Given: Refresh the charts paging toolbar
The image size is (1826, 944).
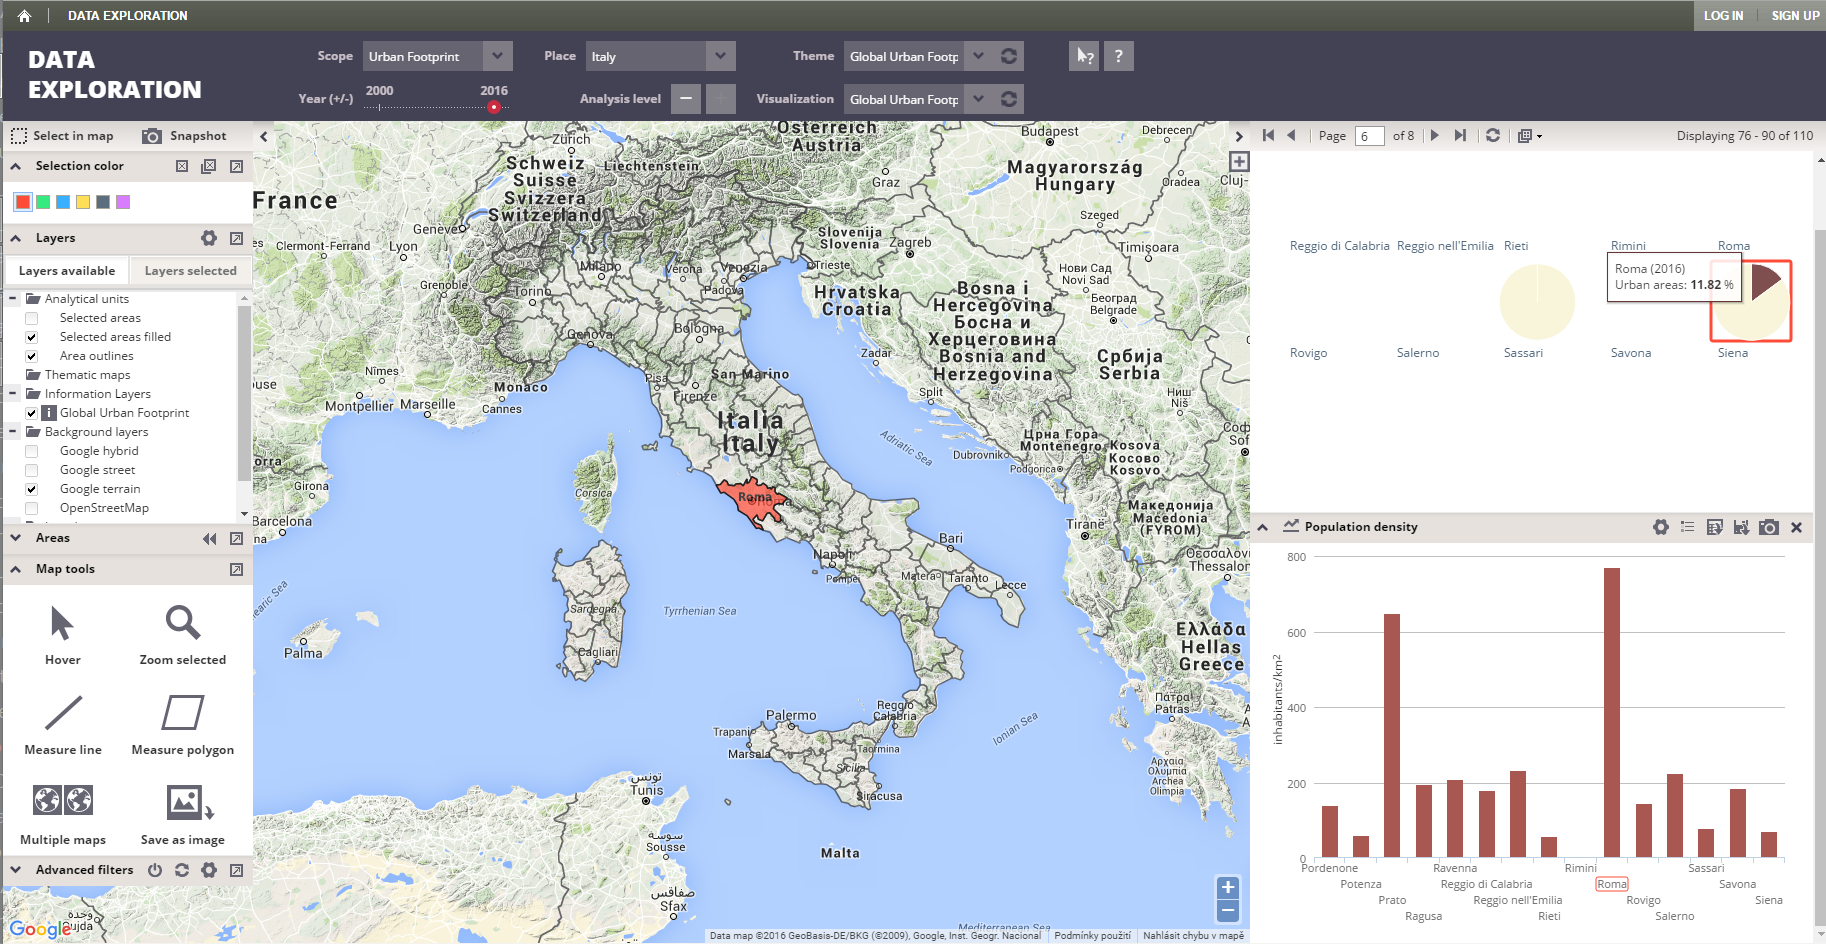Looking at the screenshot, I should [1493, 135].
